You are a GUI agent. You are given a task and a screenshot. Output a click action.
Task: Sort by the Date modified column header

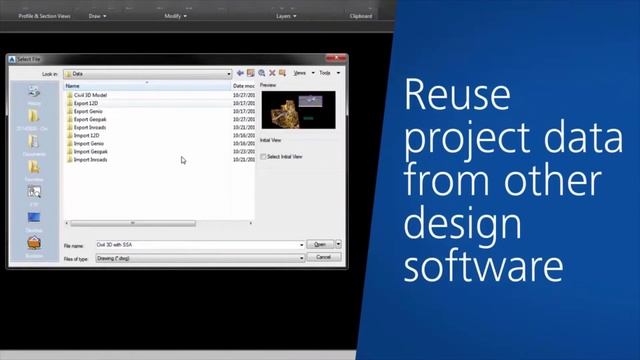(243, 86)
